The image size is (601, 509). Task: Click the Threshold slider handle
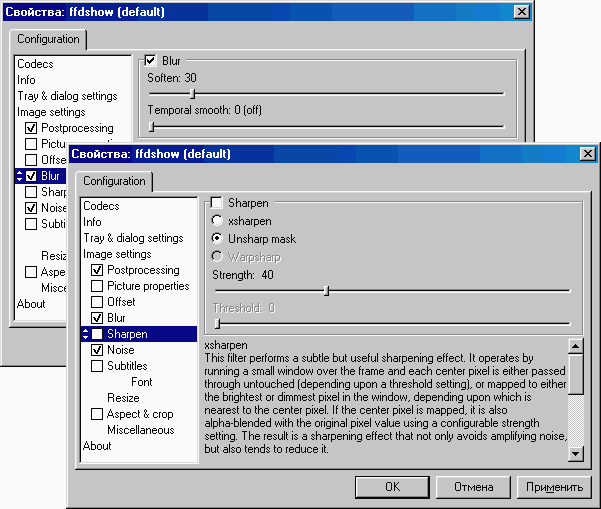pos(217,324)
